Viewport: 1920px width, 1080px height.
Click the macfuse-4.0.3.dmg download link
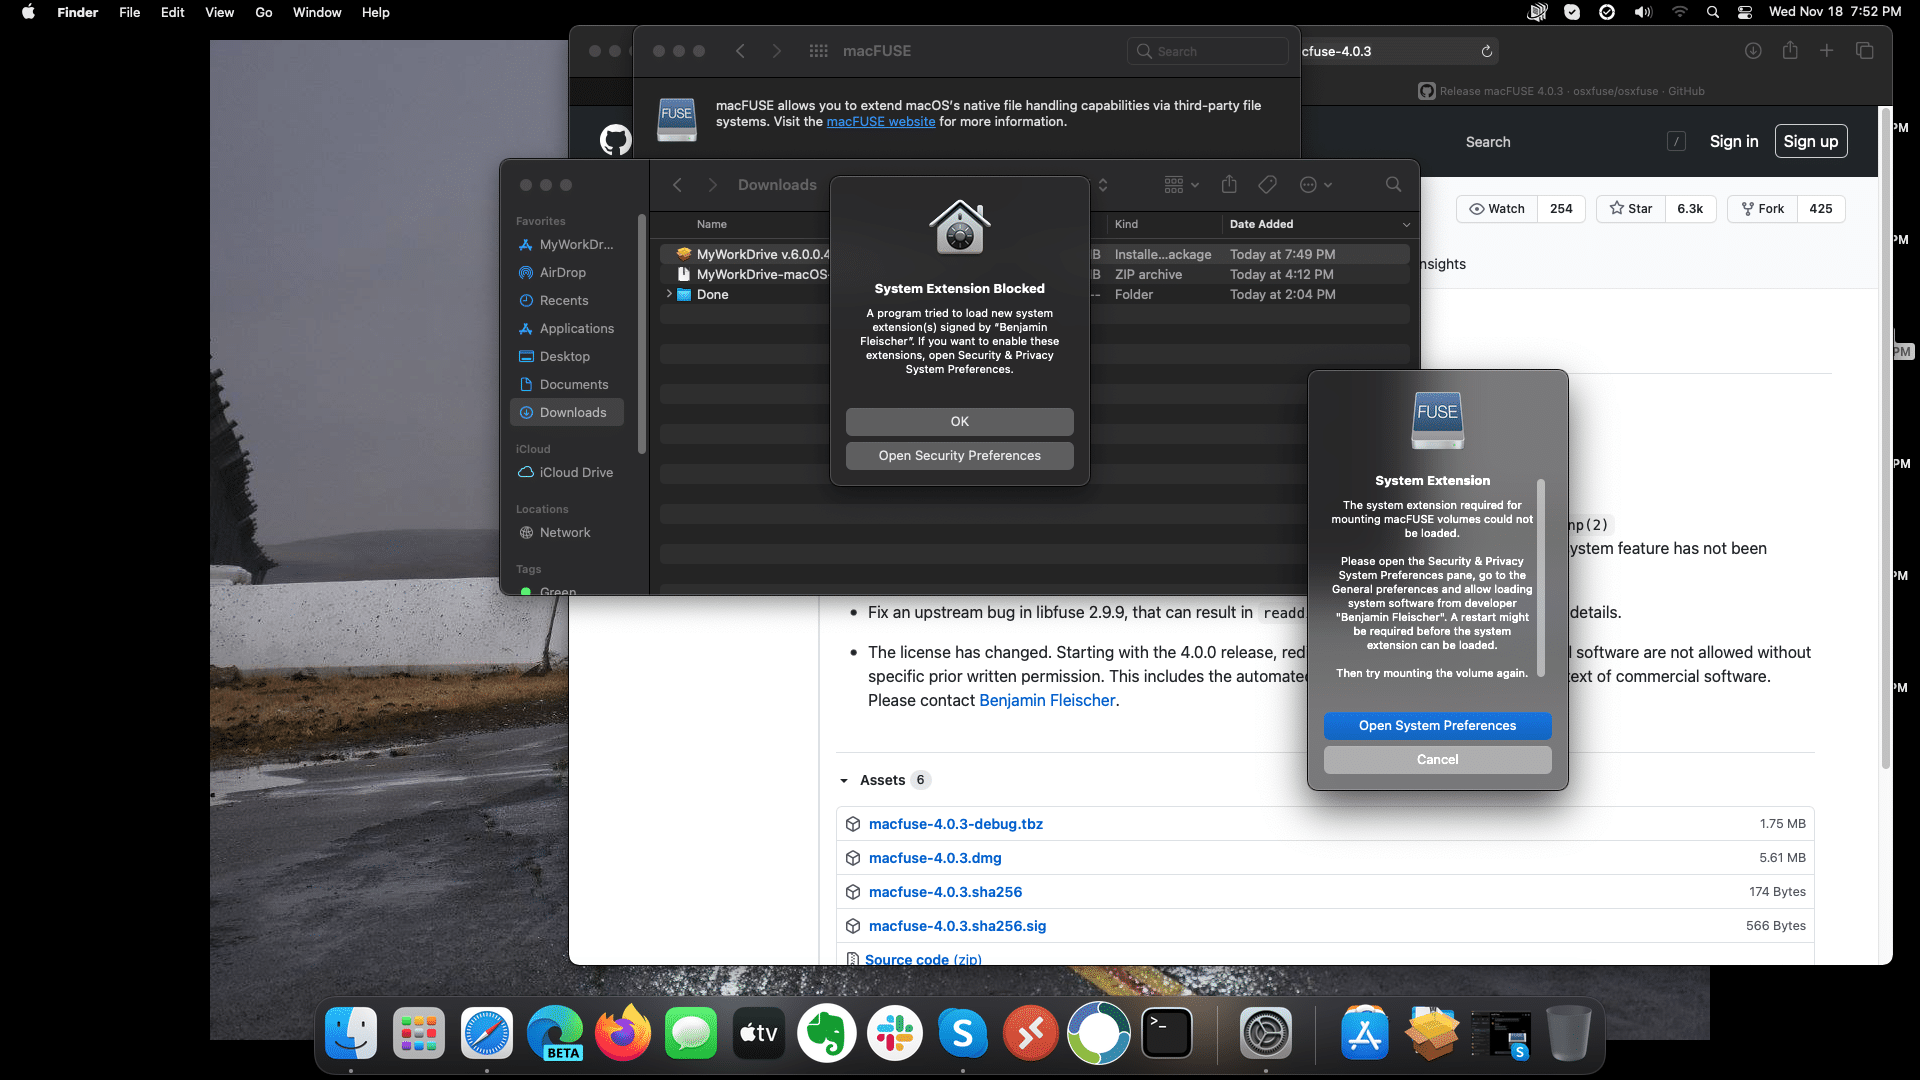click(x=934, y=858)
